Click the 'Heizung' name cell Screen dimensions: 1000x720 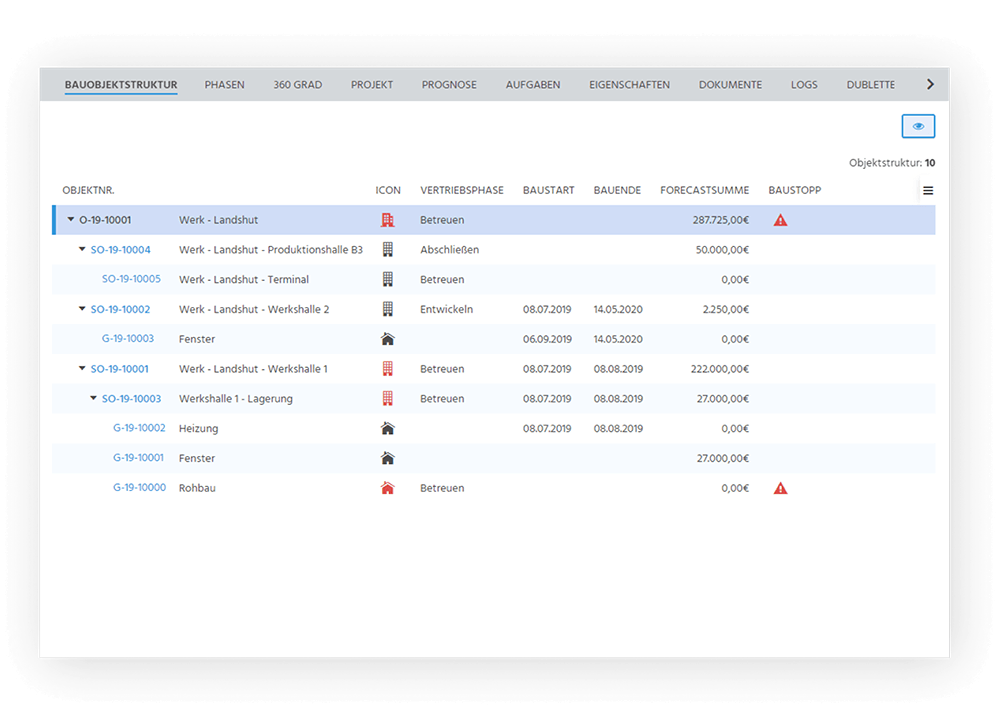[x=198, y=429]
